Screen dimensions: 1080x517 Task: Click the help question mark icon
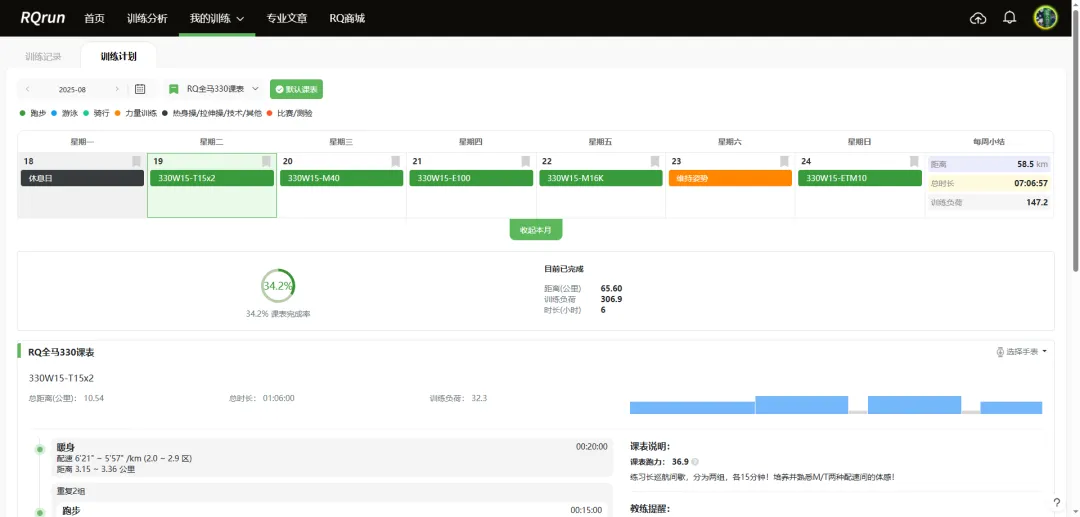(x=1056, y=502)
